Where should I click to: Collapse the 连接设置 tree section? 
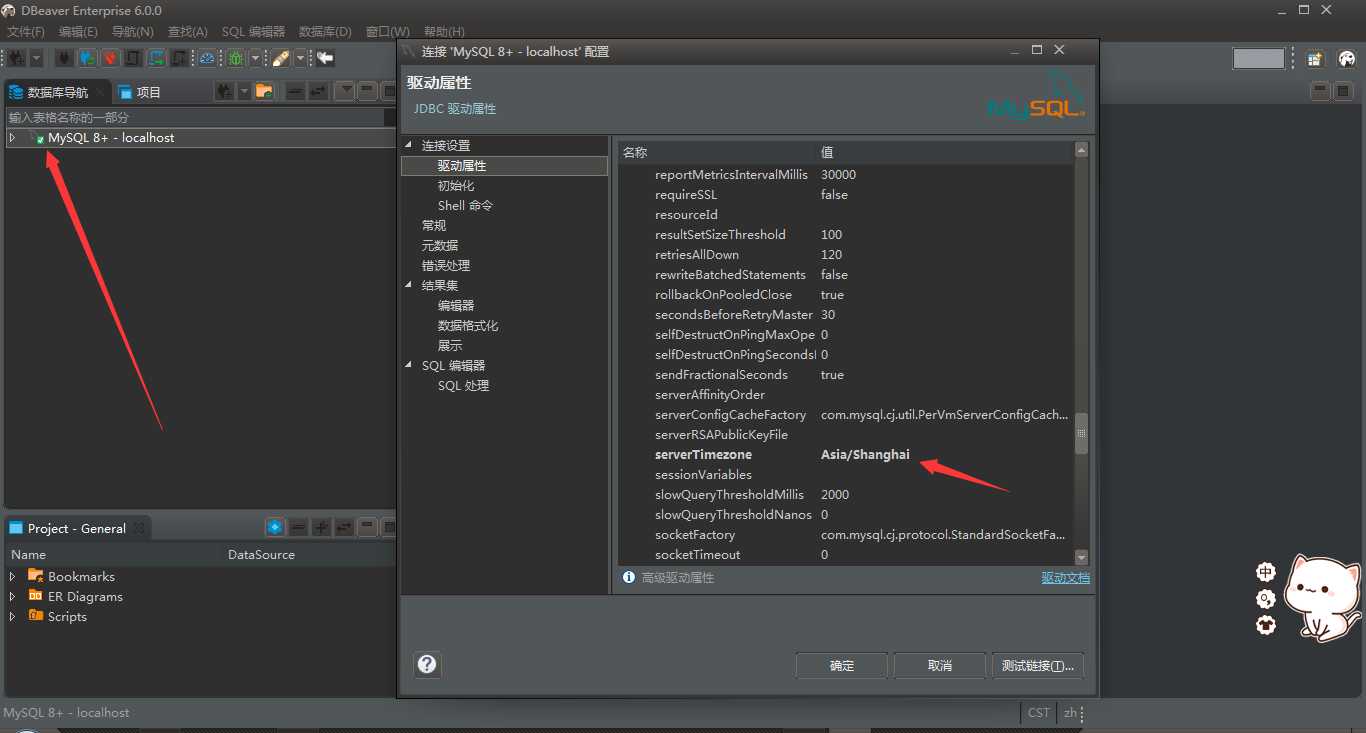[408, 145]
